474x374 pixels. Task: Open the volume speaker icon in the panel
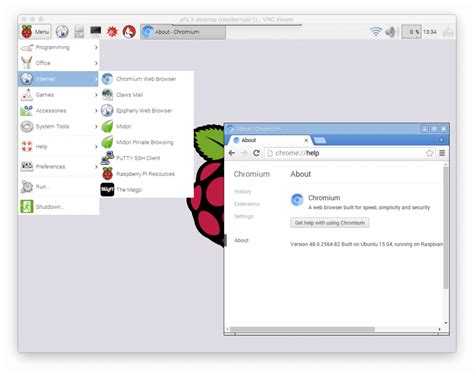coord(390,32)
